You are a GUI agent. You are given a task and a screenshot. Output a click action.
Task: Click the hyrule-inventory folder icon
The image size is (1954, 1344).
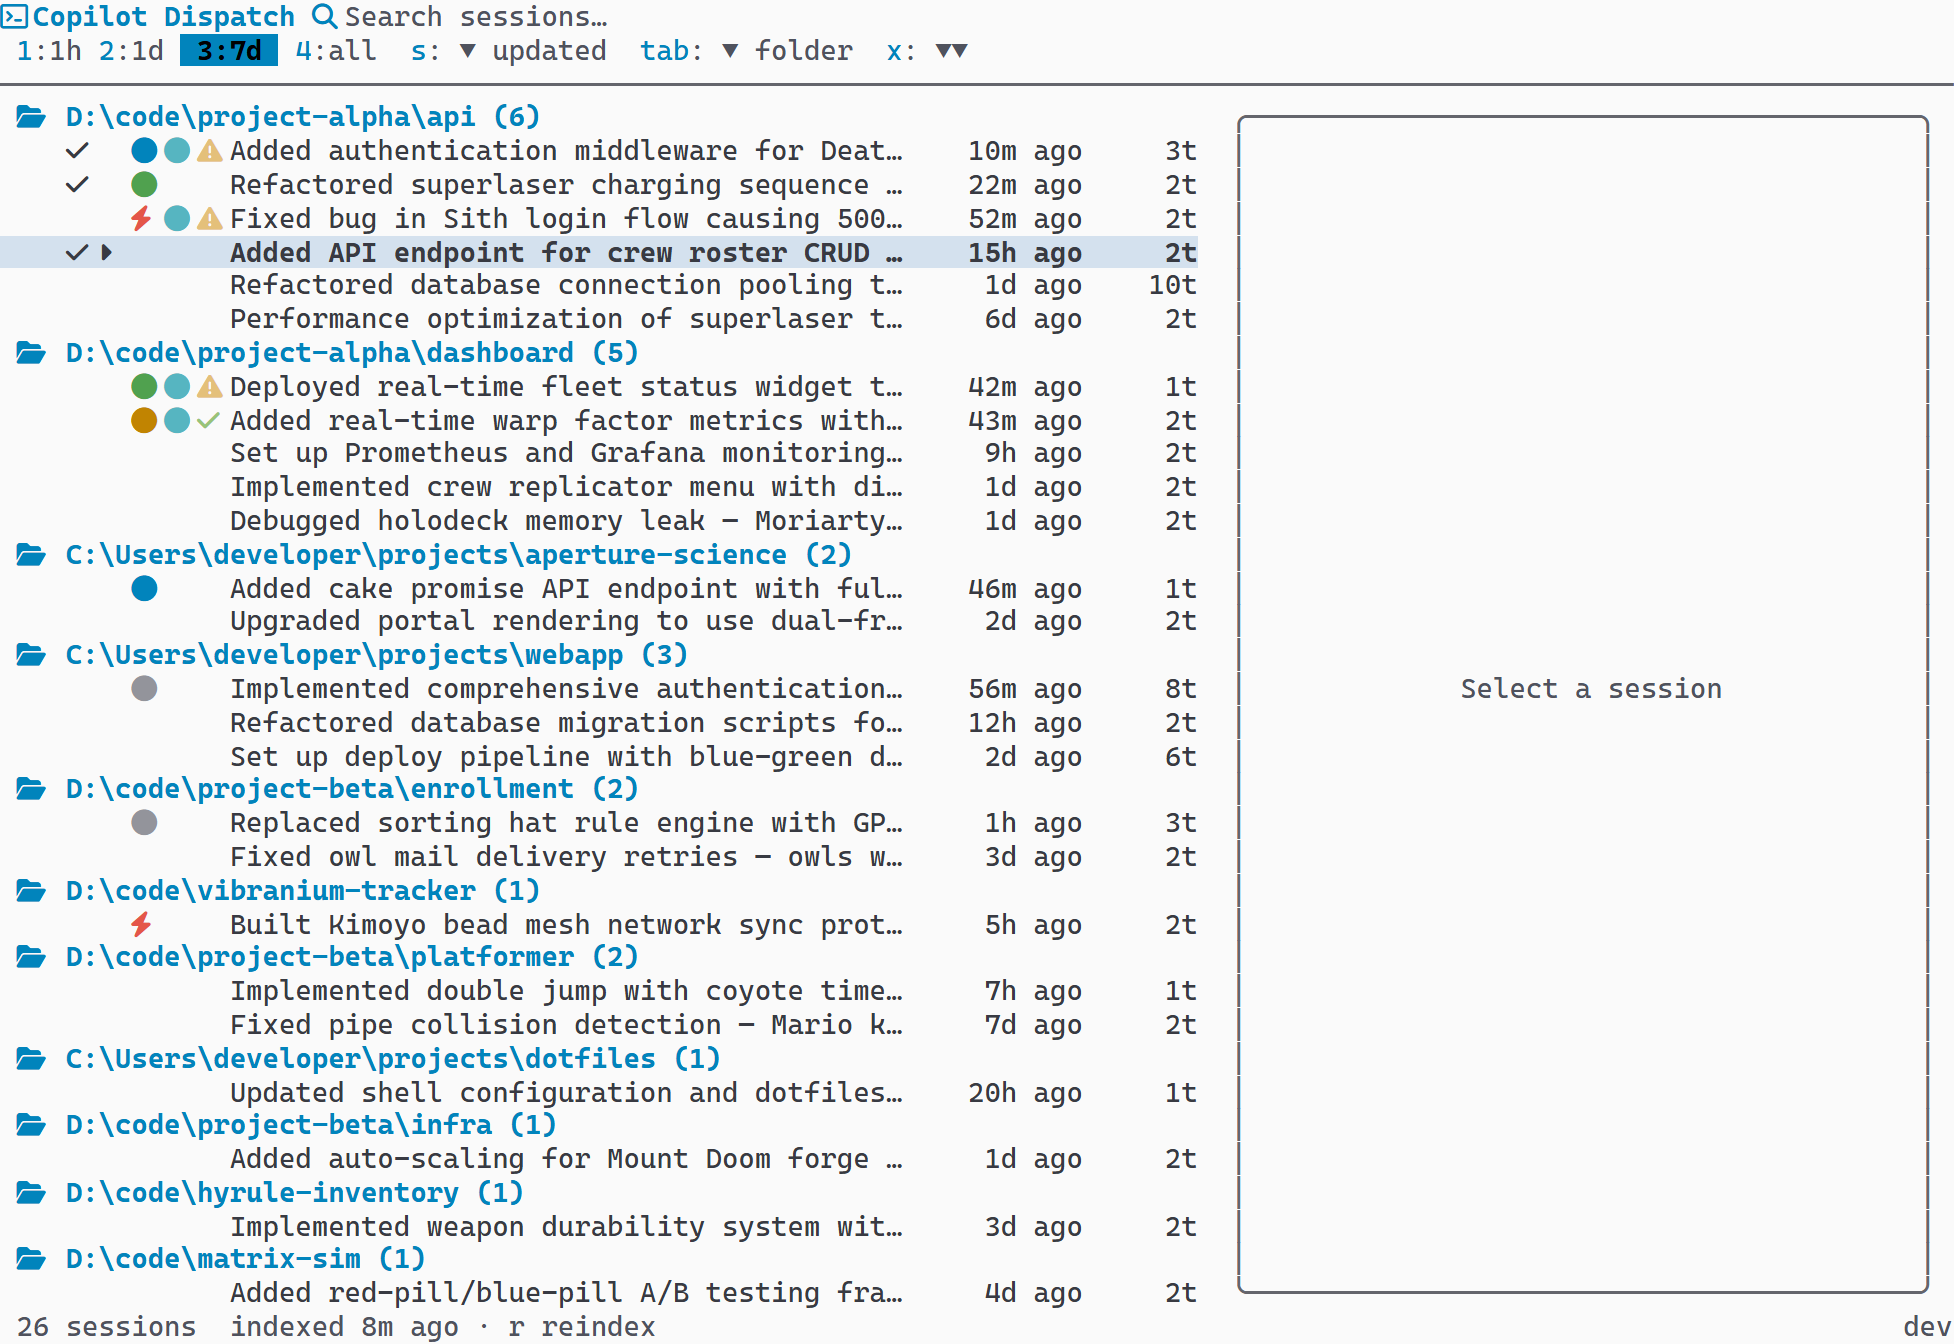(31, 1193)
